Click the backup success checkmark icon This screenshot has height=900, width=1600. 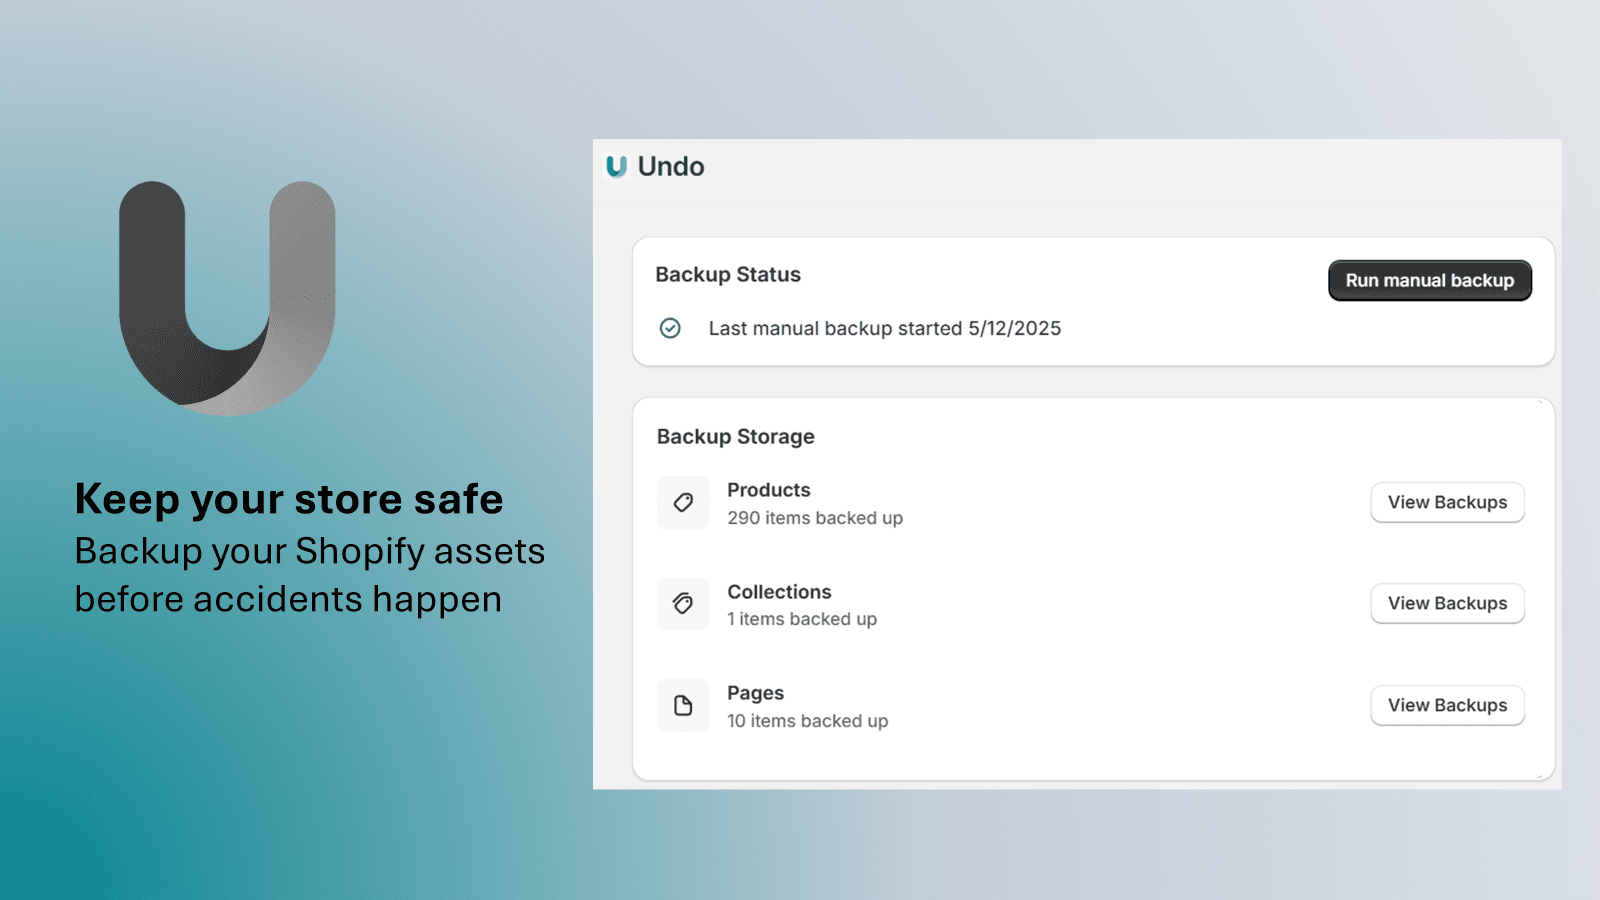coord(671,328)
